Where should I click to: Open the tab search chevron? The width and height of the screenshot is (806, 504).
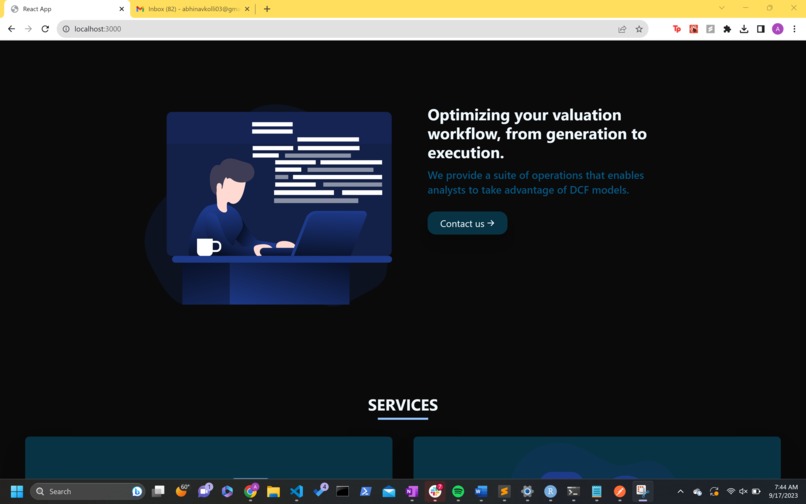(x=722, y=8)
